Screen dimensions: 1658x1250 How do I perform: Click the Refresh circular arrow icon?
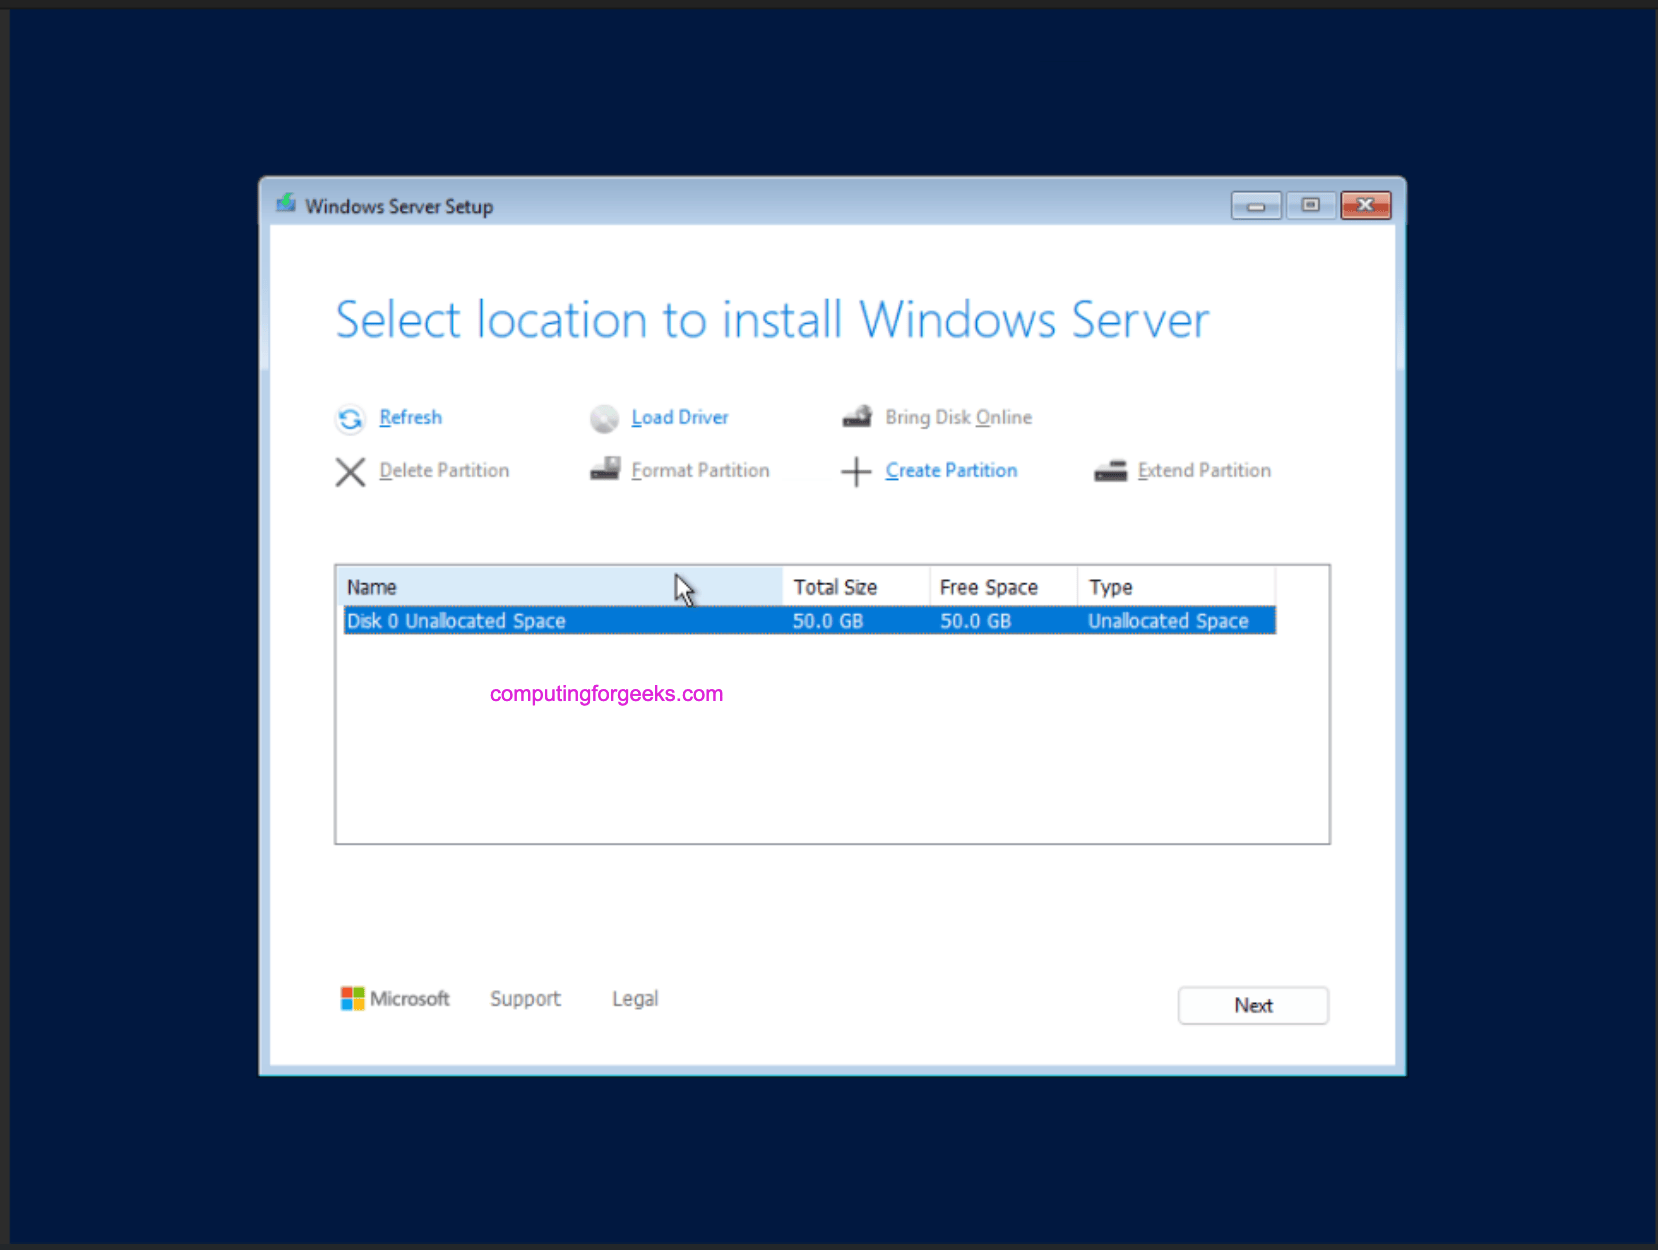350,418
